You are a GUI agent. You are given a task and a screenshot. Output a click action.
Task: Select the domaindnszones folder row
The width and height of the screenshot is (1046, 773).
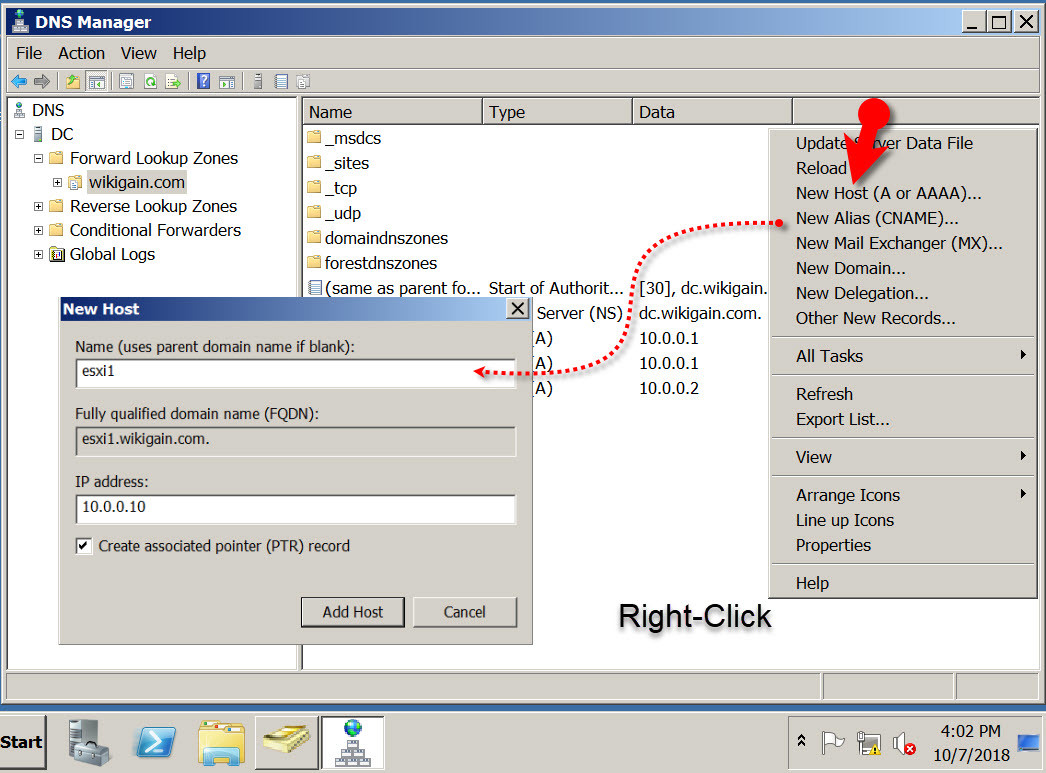[x=378, y=238]
